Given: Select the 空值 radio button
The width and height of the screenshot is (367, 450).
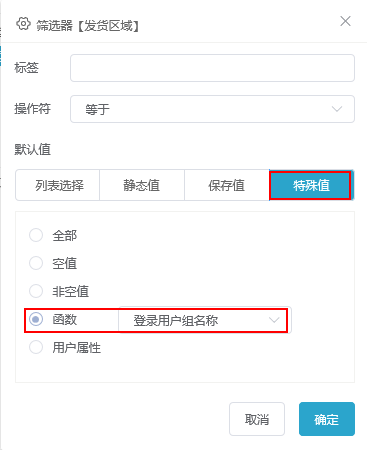Looking at the screenshot, I should pos(36,263).
